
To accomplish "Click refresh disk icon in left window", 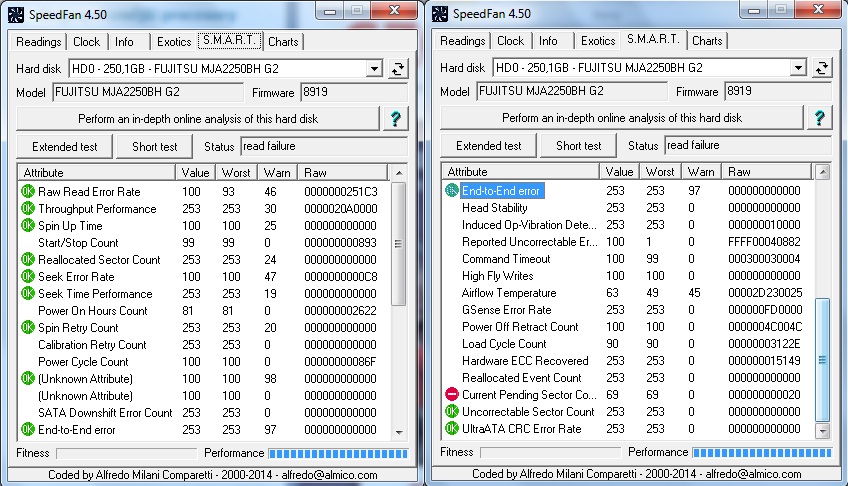I will point(398,69).
